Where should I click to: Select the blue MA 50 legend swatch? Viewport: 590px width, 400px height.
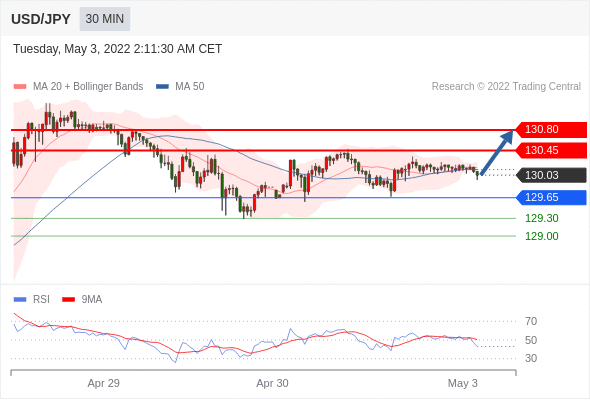coord(162,87)
